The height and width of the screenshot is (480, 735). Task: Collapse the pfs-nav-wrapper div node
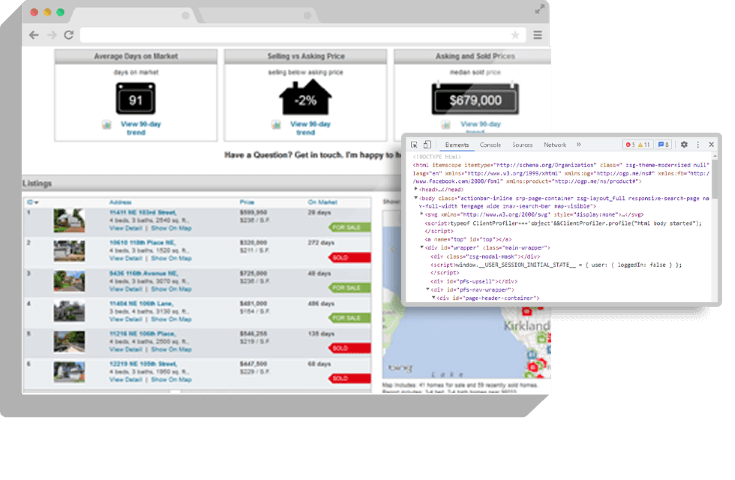(x=428, y=290)
